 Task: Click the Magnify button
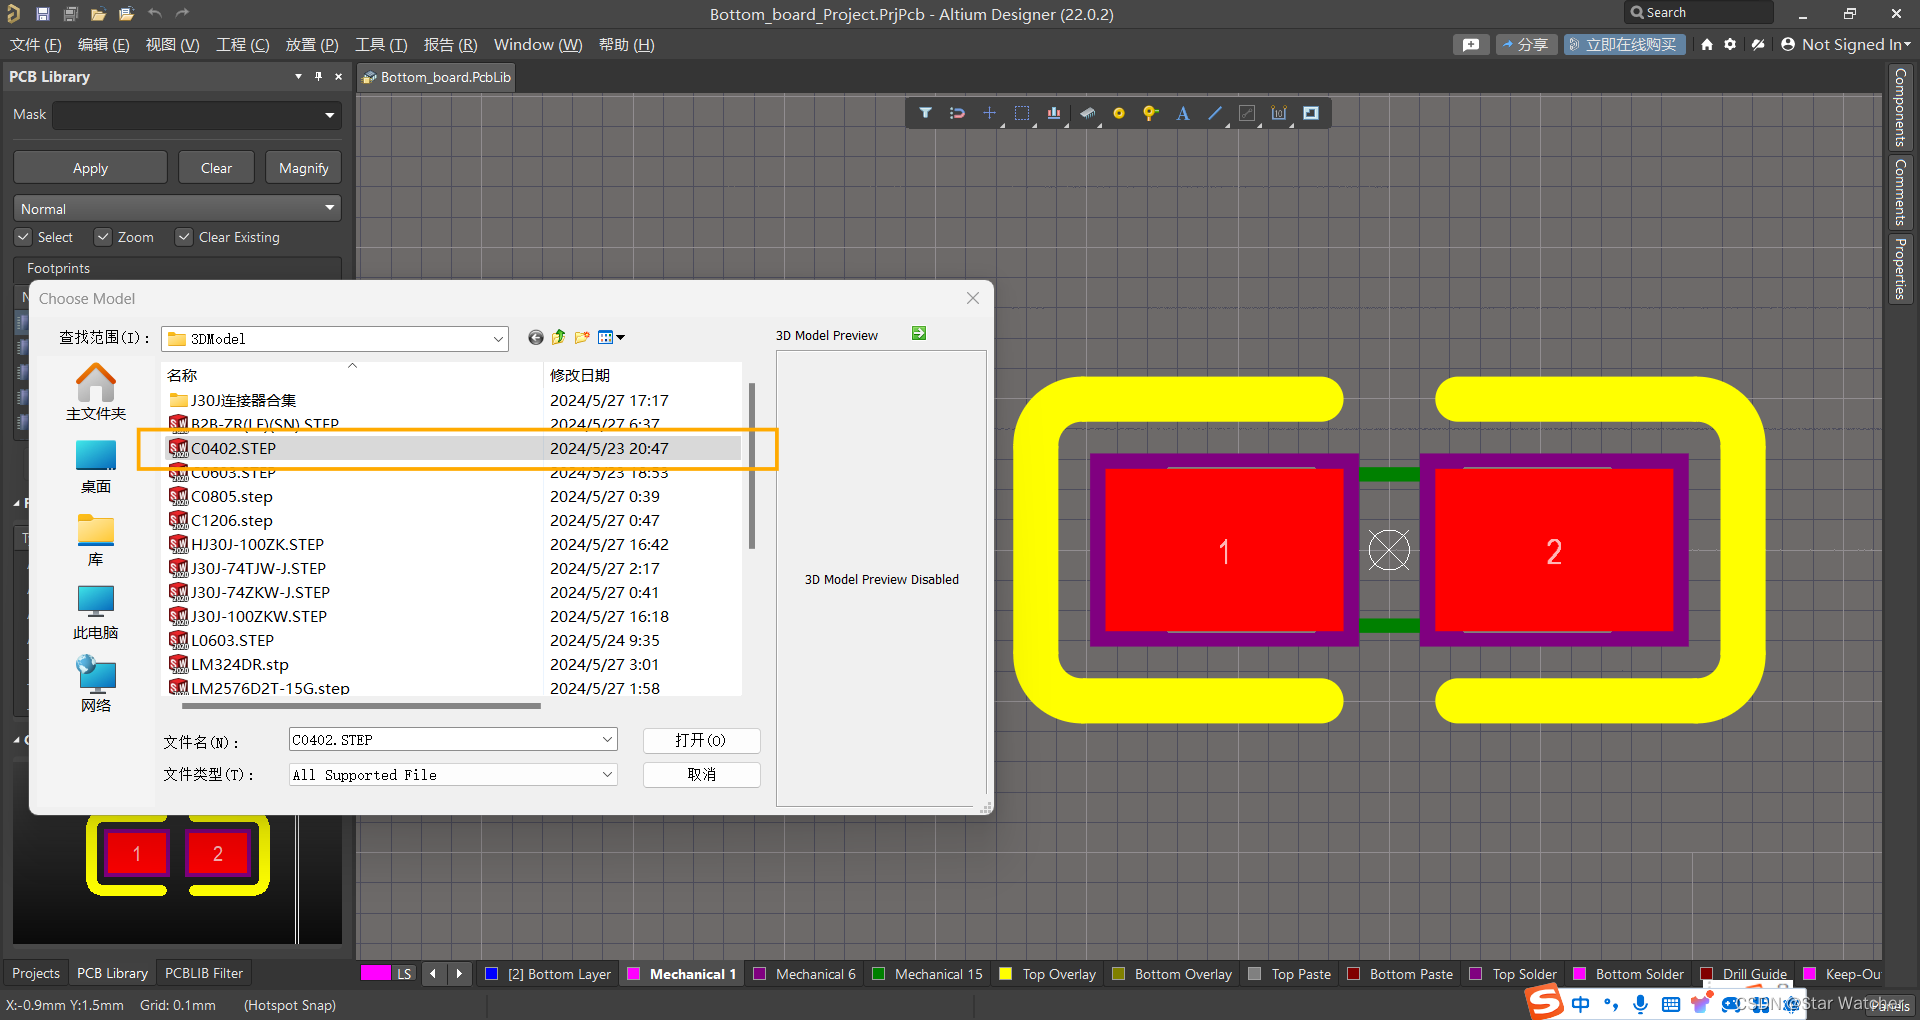(303, 168)
